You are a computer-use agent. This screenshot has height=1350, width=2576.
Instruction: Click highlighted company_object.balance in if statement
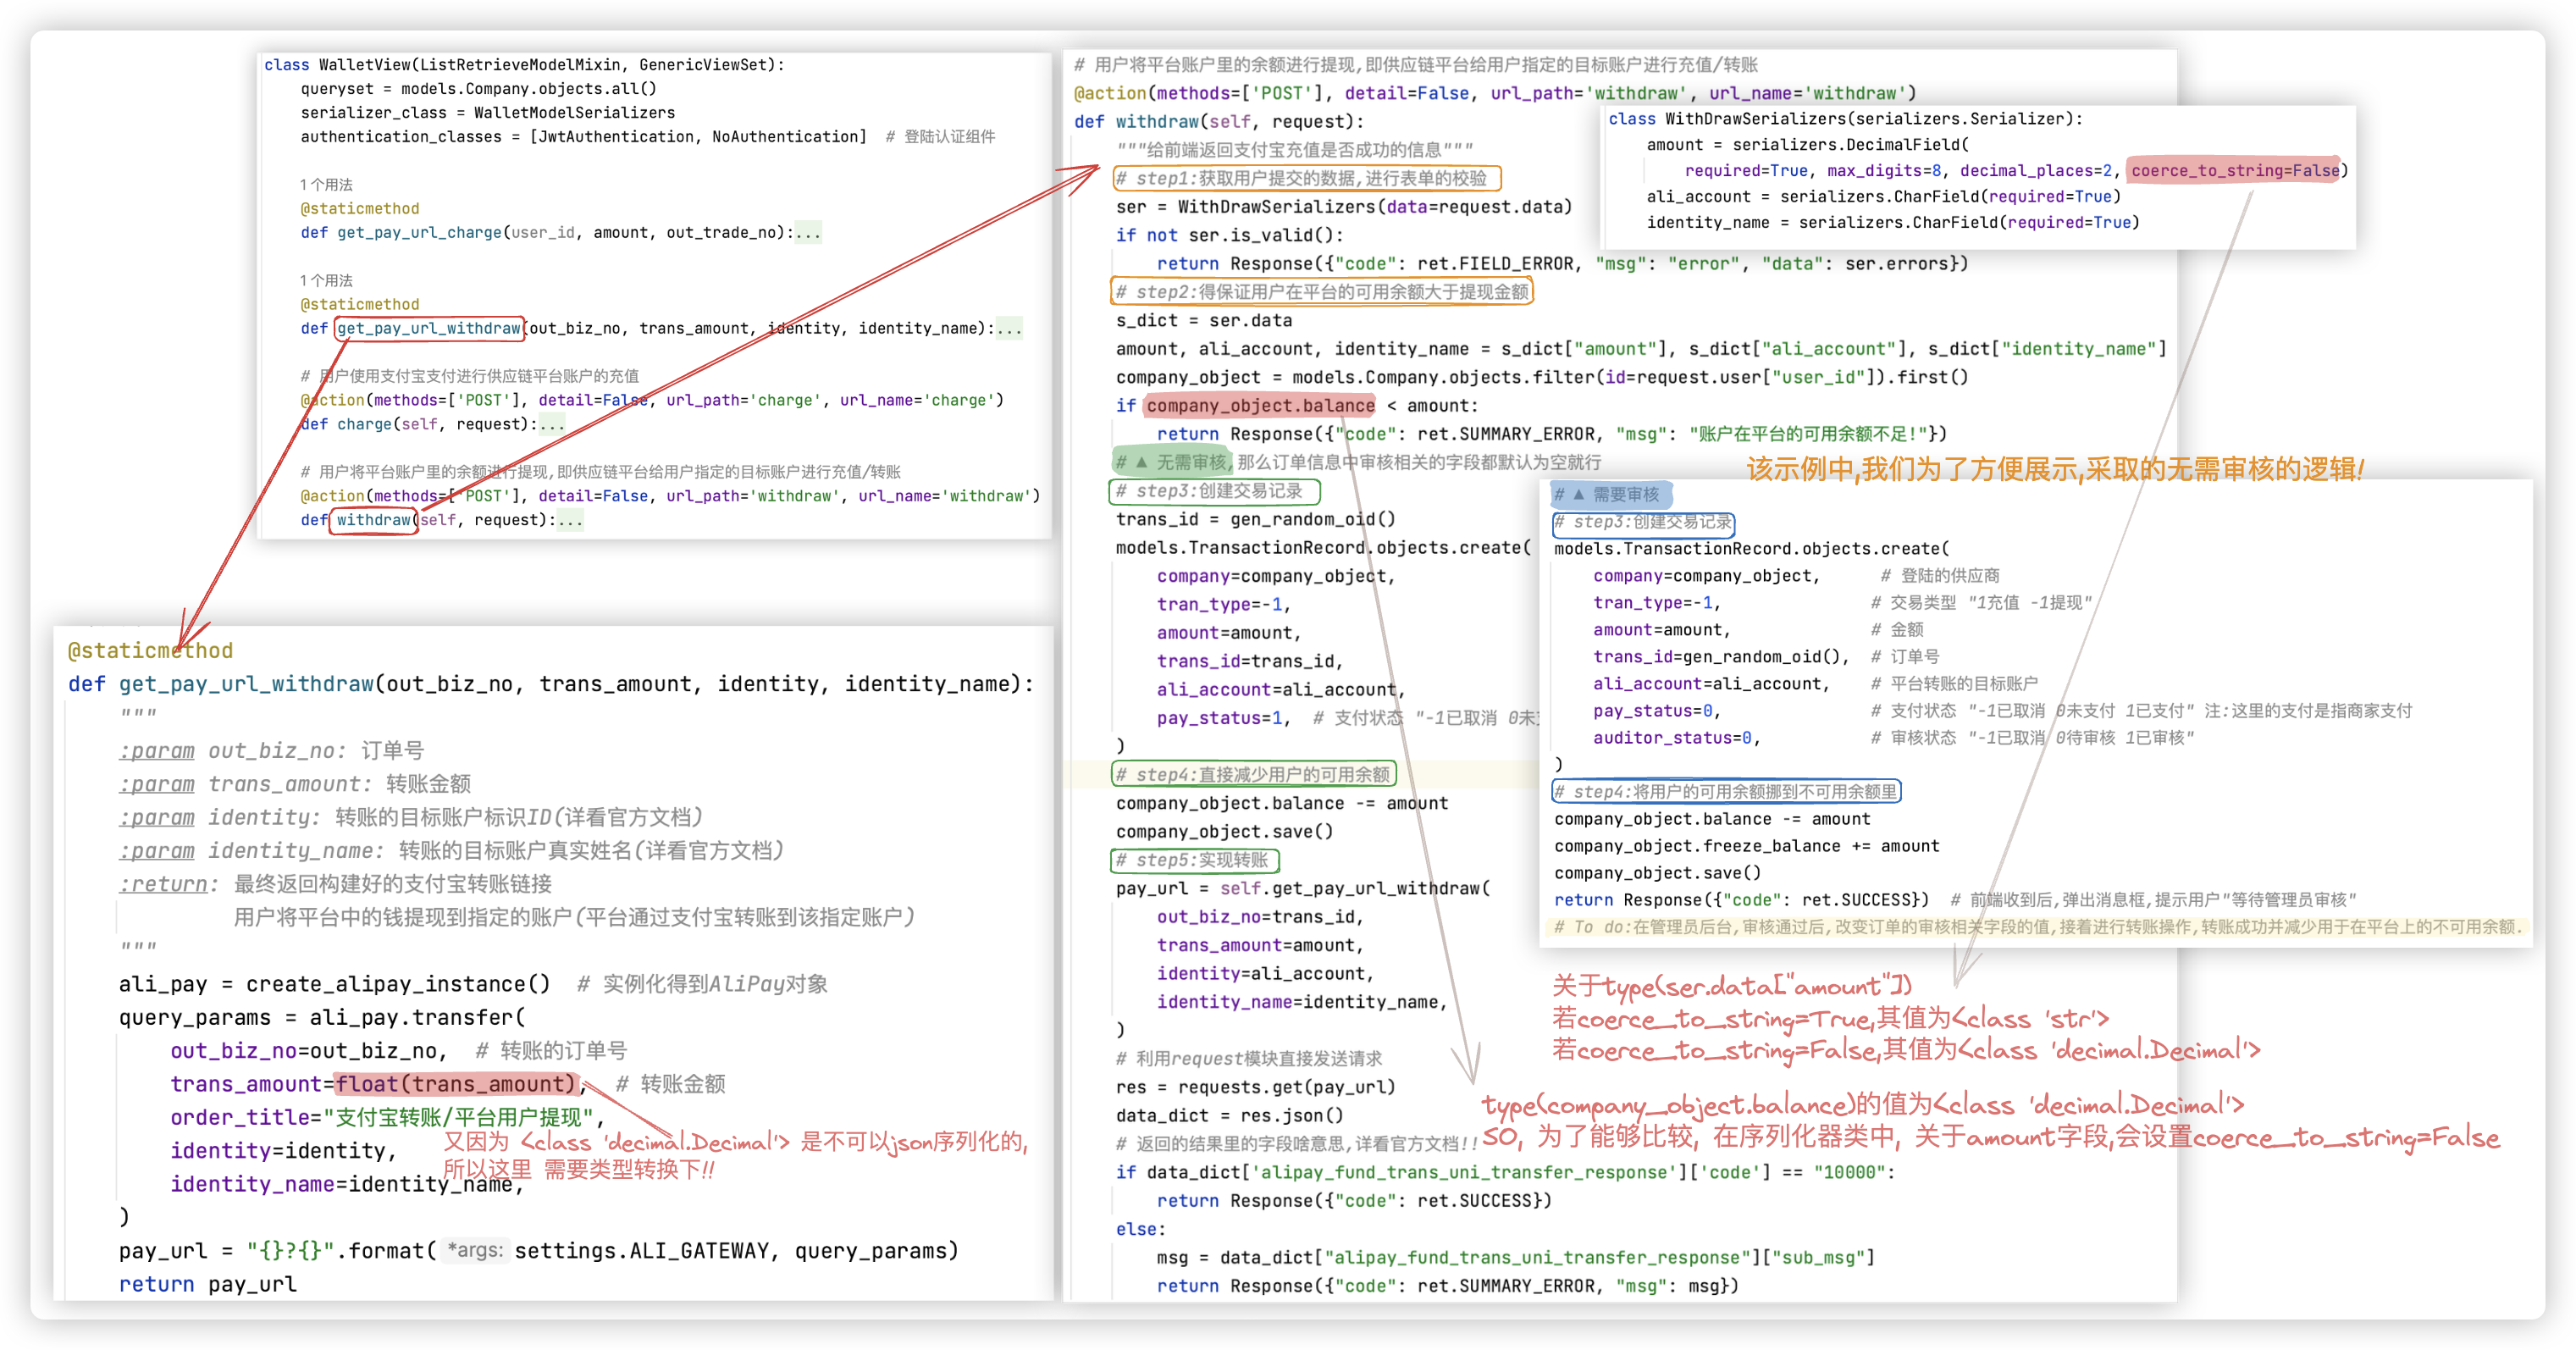[1260, 406]
